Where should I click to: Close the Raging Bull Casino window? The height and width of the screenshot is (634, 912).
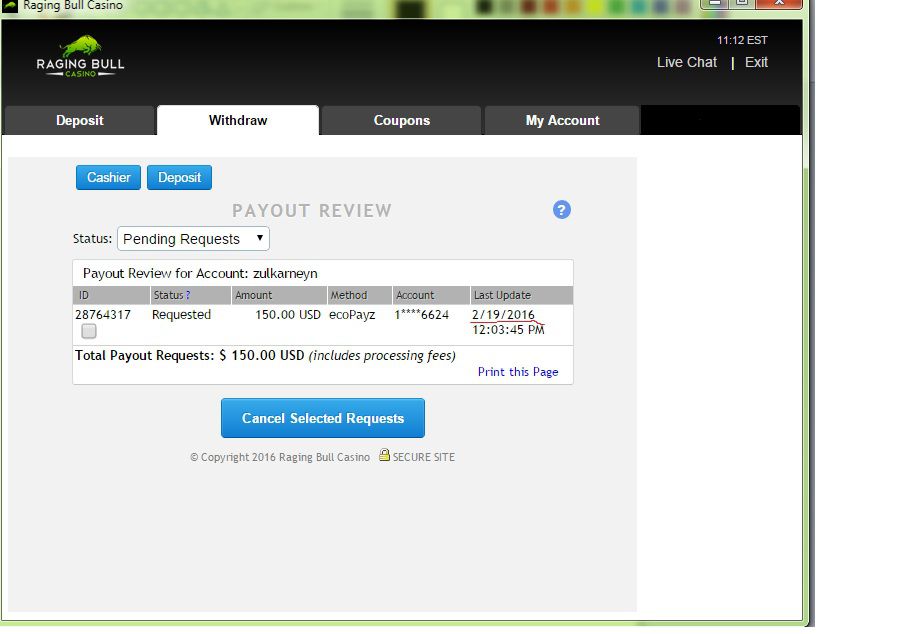[x=779, y=3]
